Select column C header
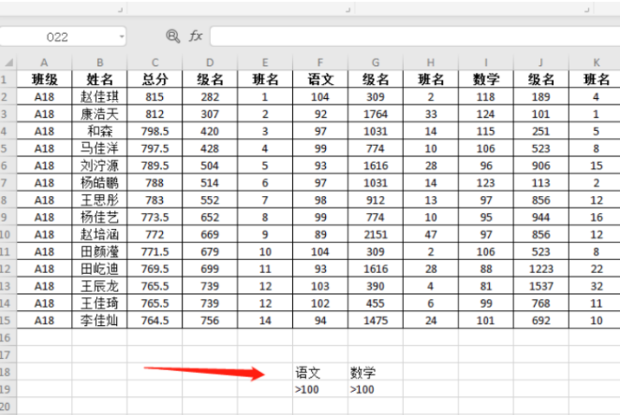Viewport: 620px width, 415px height. click(155, 62)
